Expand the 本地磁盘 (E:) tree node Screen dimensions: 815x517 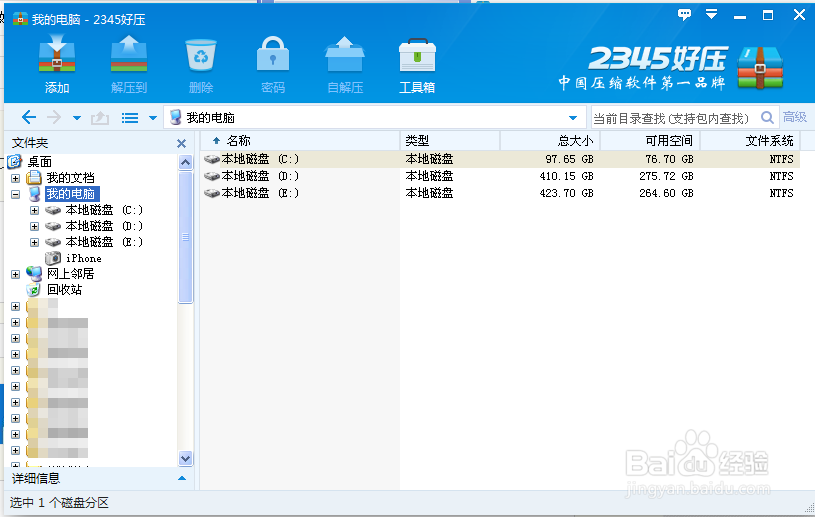coord(34,242)
